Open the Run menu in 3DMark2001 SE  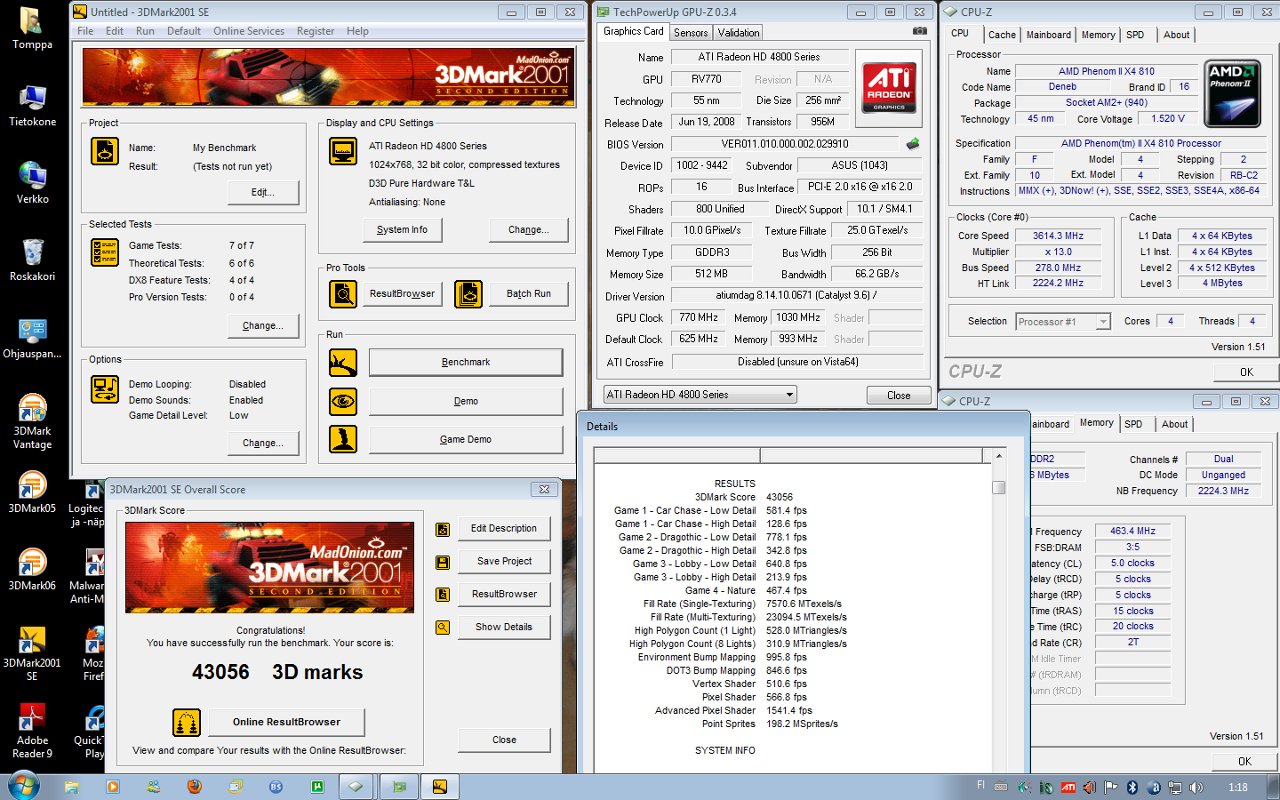145,31
